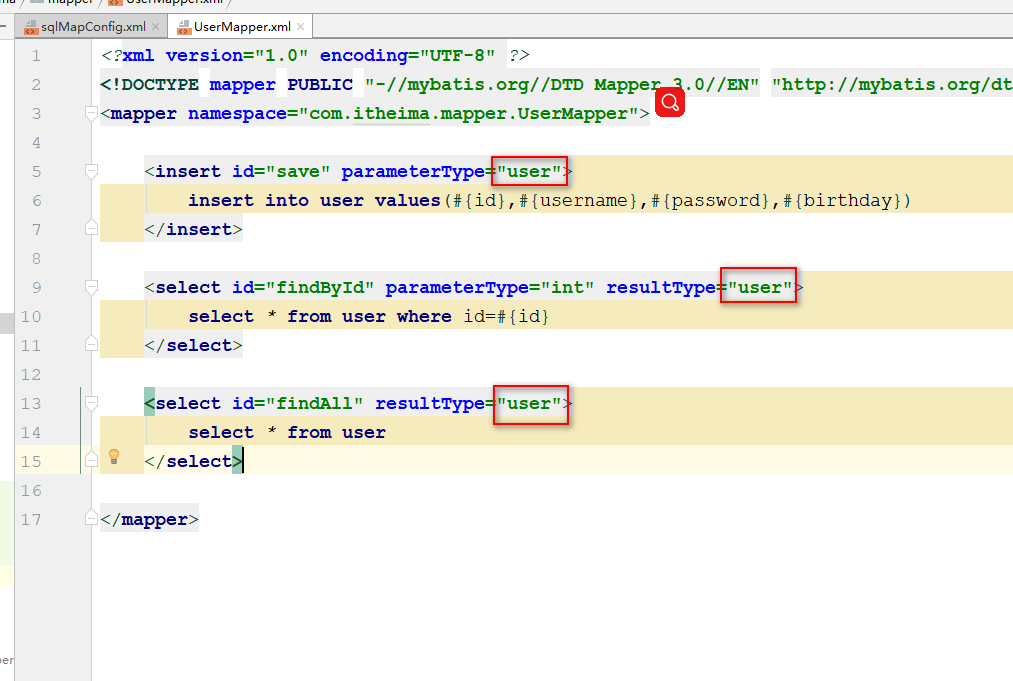This screenshot has height=681, width=1013.
Task: Click line number 6 in the gutter
Action: coord(36,201)
